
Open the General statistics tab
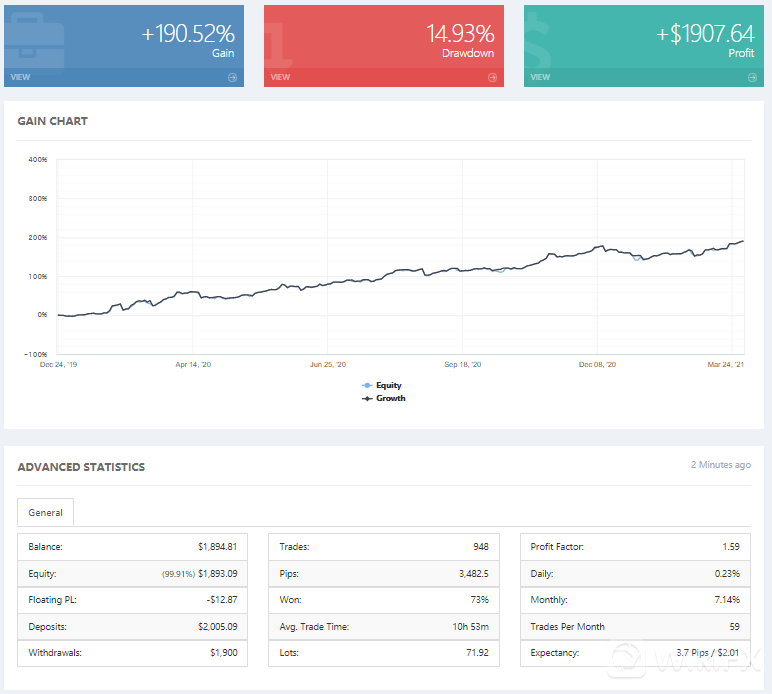click(x=45, y=513)
